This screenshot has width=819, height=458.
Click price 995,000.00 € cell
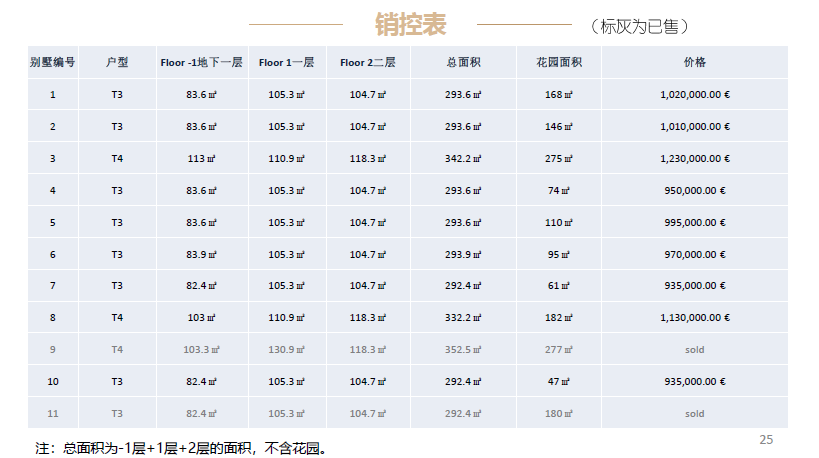pos(695,222)
